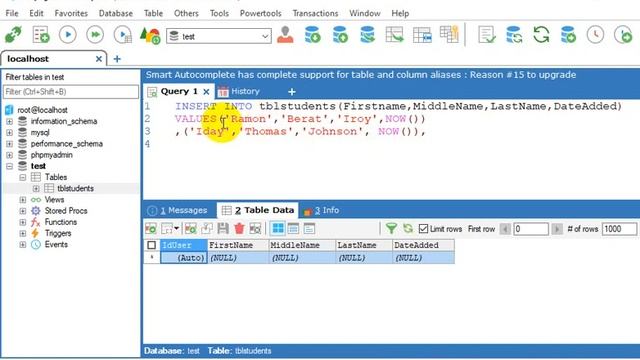Add a new query tab with plus
The height and width of the screenshot is (360, 640).
(292, 92)
